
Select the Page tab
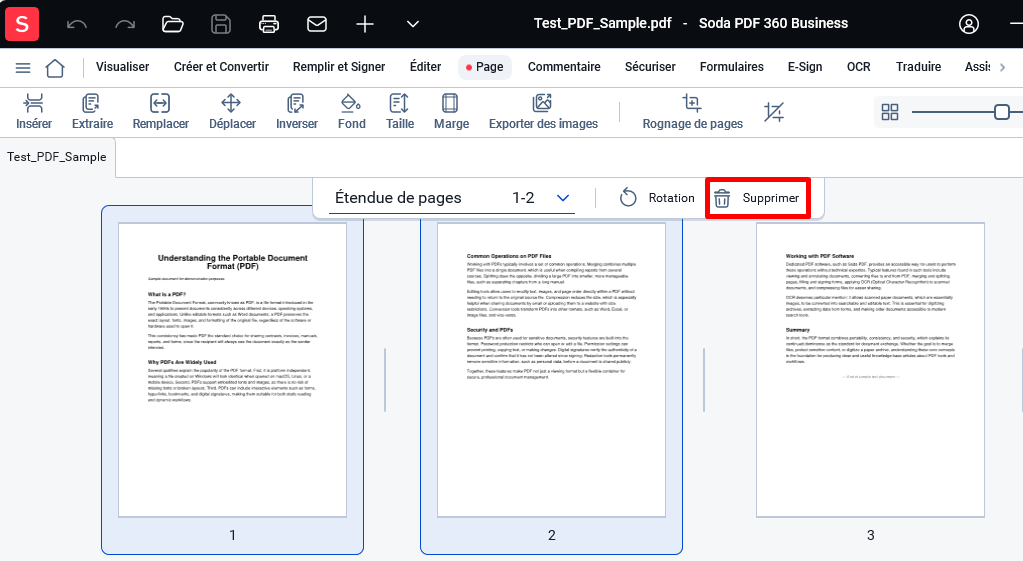485,67
